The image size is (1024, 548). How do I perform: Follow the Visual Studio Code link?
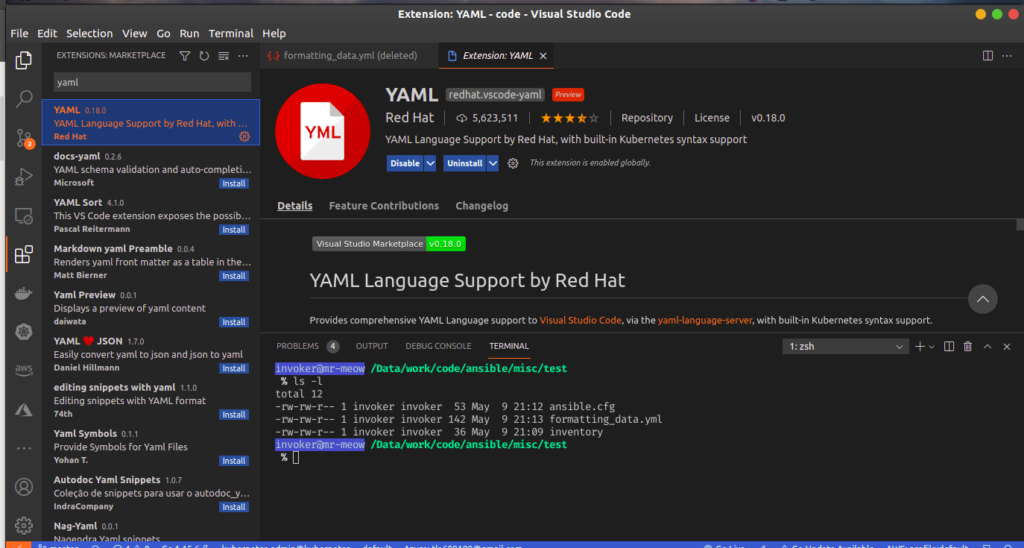(580, 321)
